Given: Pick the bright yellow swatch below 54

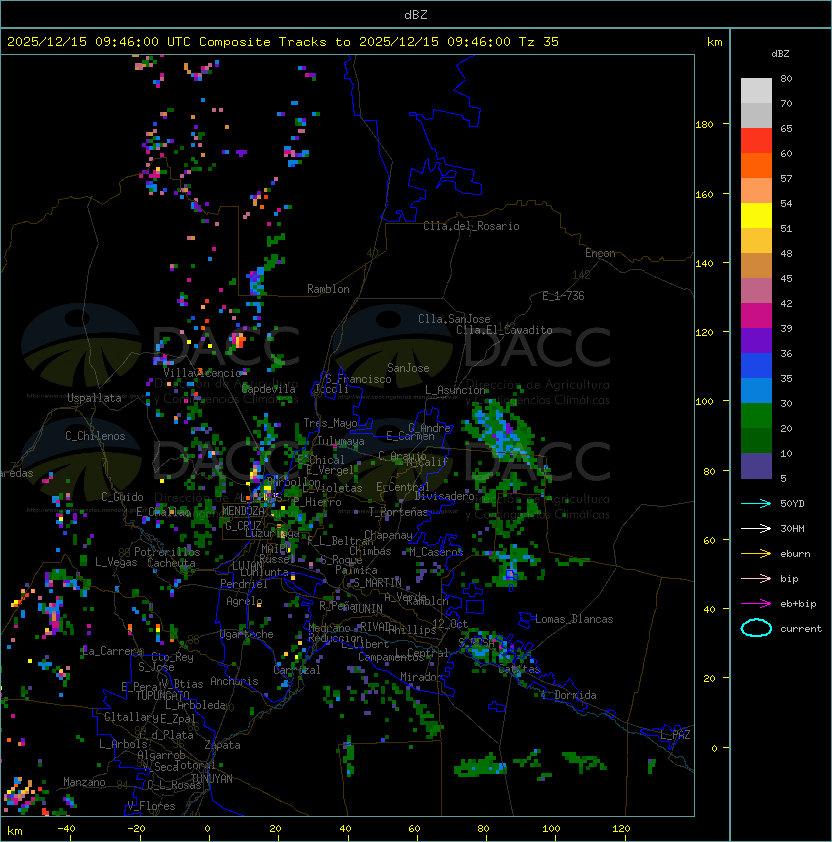Looking at the screenshot, I should [756, 216].
